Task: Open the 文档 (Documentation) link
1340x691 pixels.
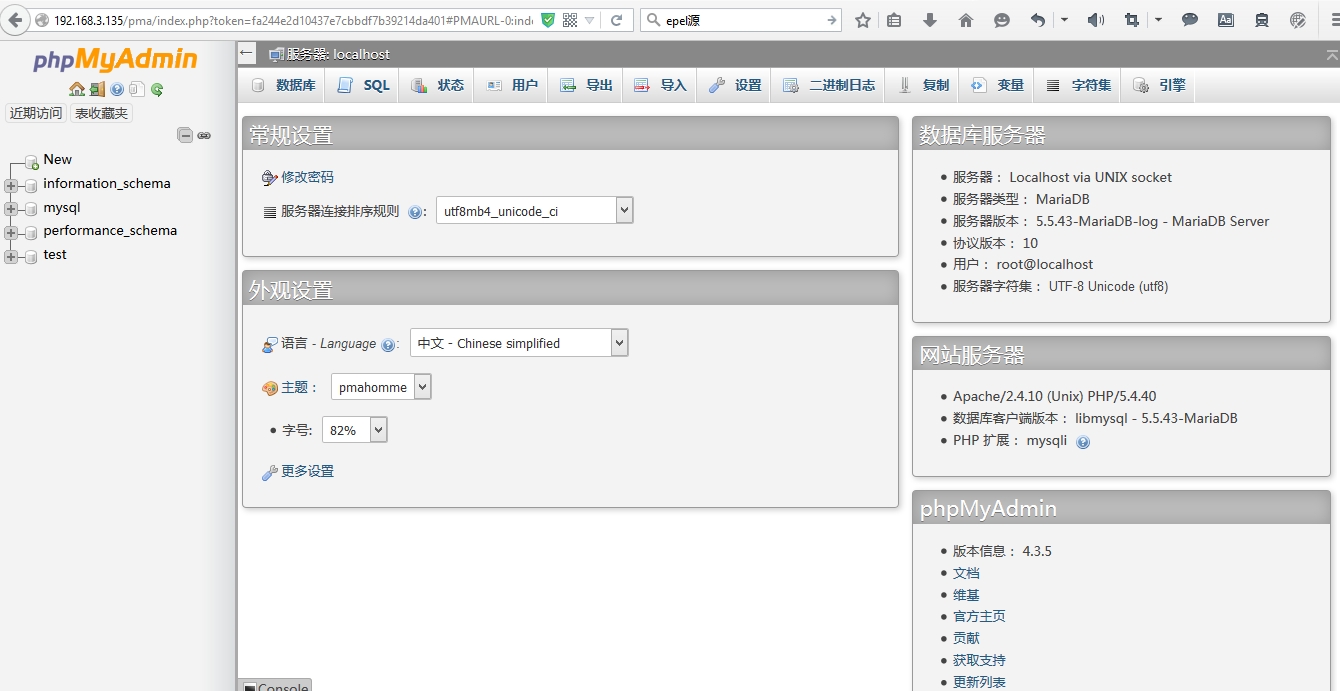Action: coord(966,573)
